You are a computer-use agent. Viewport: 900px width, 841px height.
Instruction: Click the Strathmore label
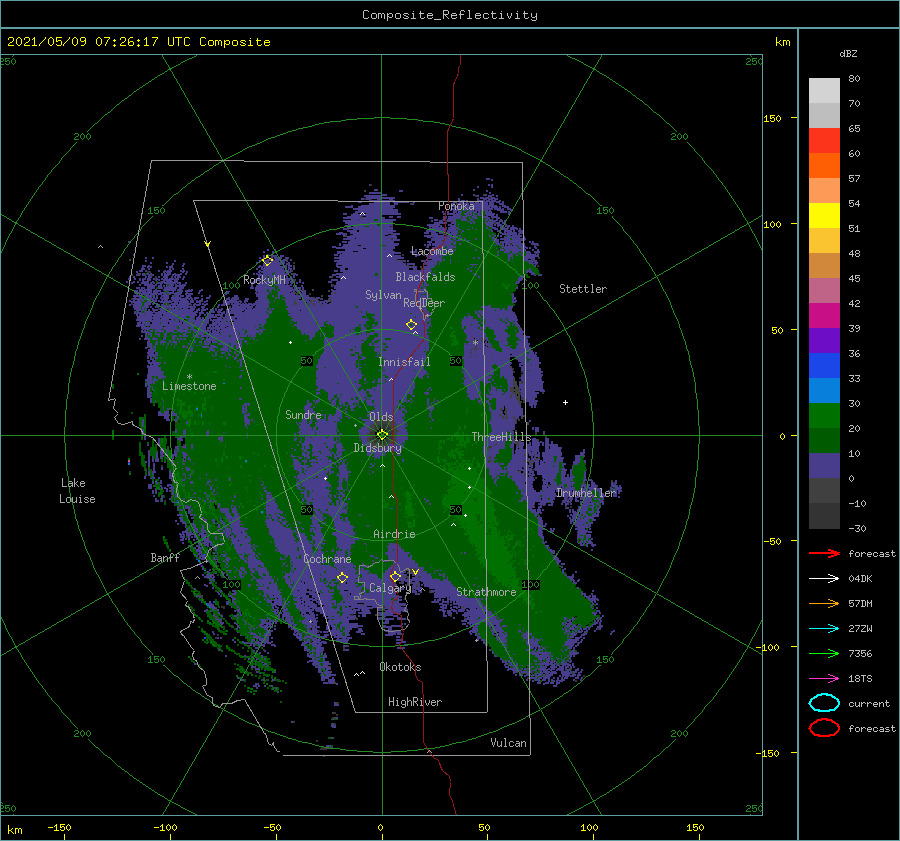click(486, 592)
